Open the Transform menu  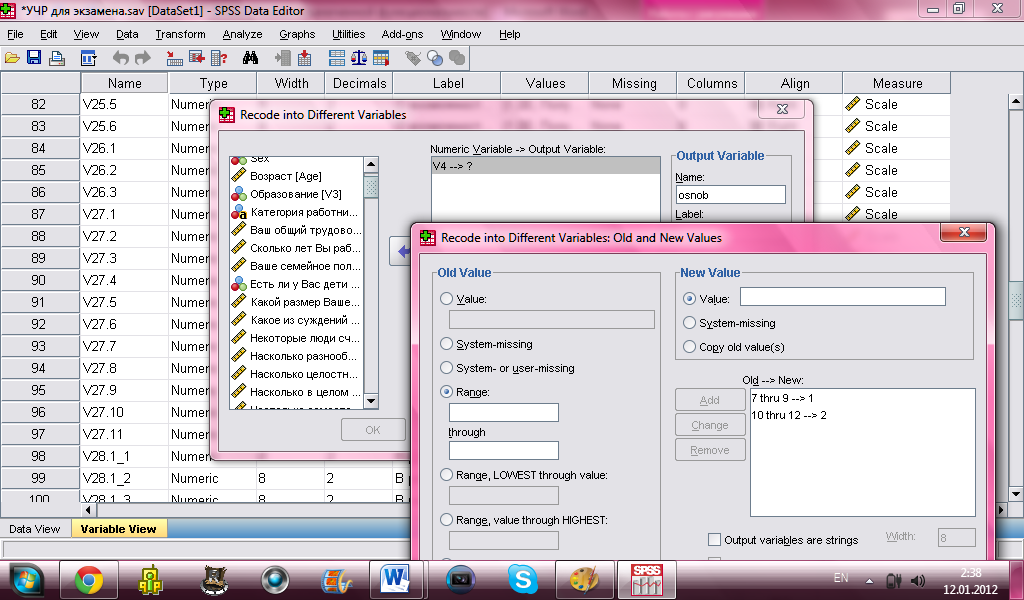pos(180,34)
